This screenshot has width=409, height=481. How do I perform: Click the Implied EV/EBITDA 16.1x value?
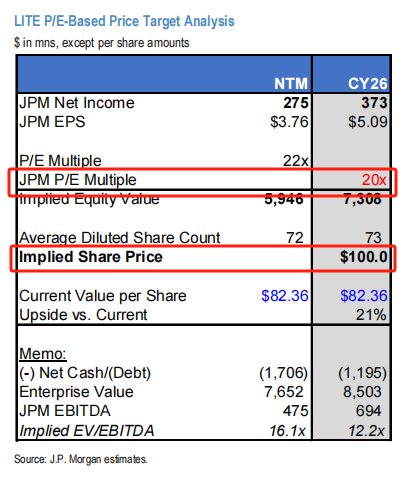pos(287,431)
